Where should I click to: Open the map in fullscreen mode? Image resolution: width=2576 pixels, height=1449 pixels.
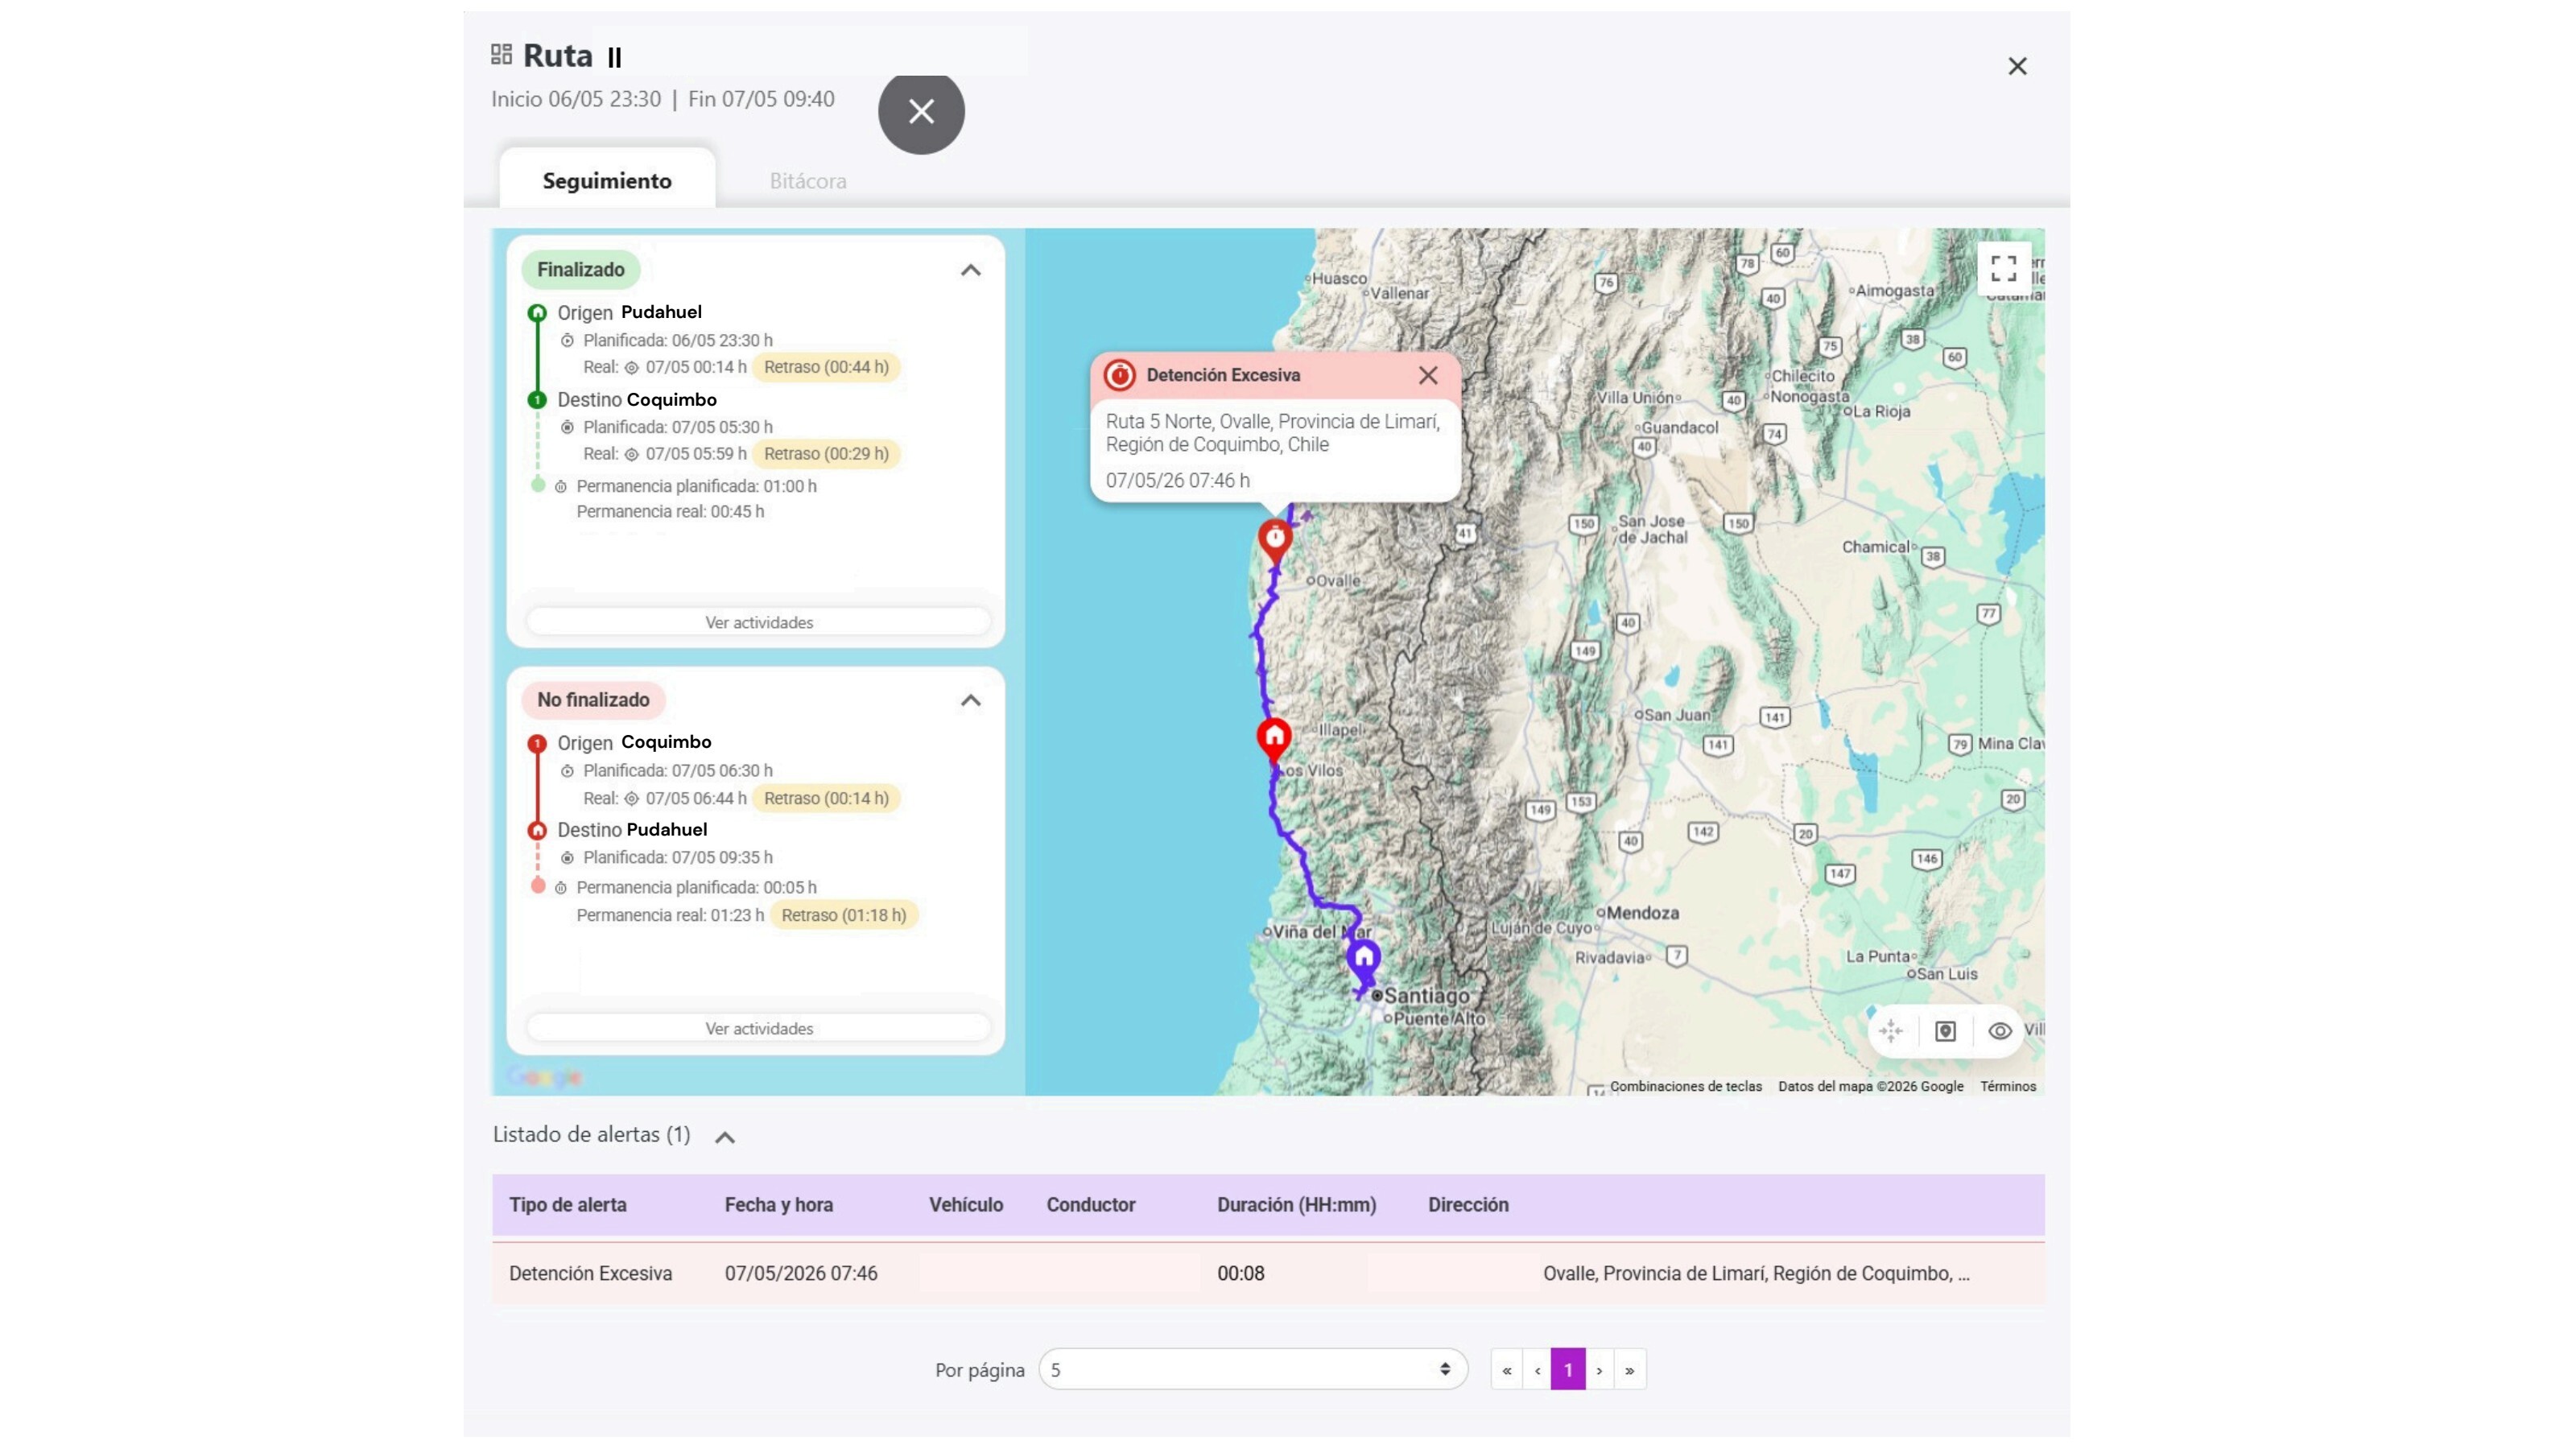pos(2003,268)
